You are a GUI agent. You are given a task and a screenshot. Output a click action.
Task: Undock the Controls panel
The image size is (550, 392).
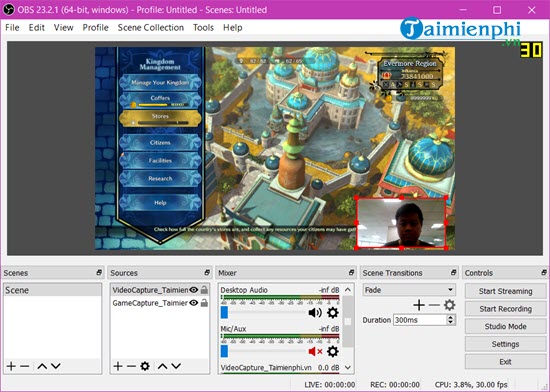click(544, 272)
